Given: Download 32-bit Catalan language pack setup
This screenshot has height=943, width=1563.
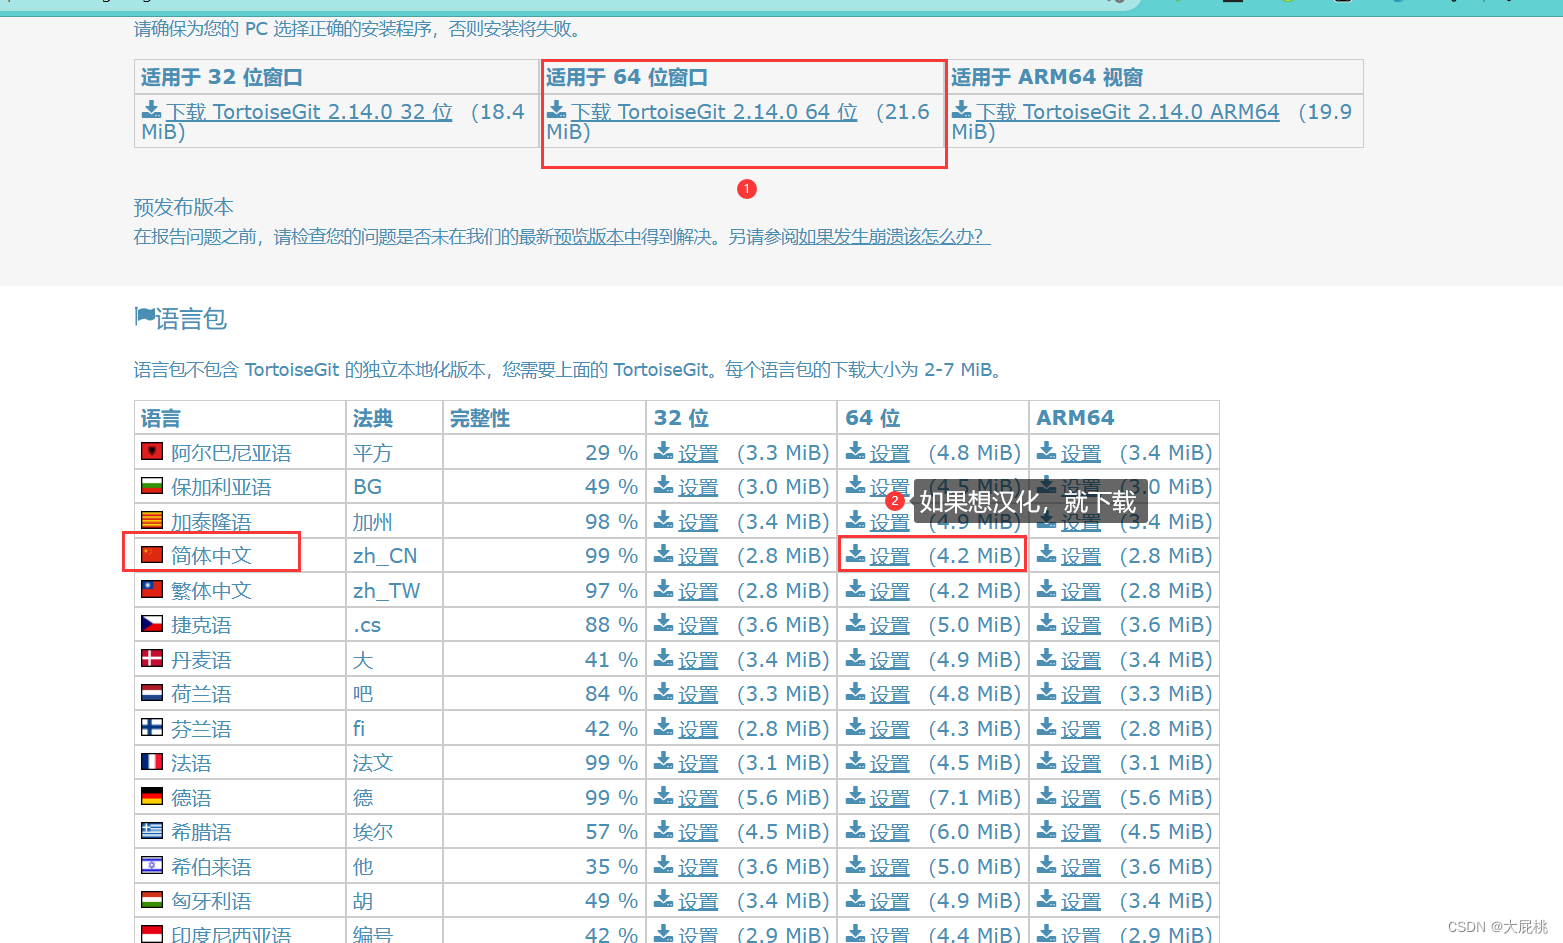Looking at the screenshot, I should (x=698, y=522).
